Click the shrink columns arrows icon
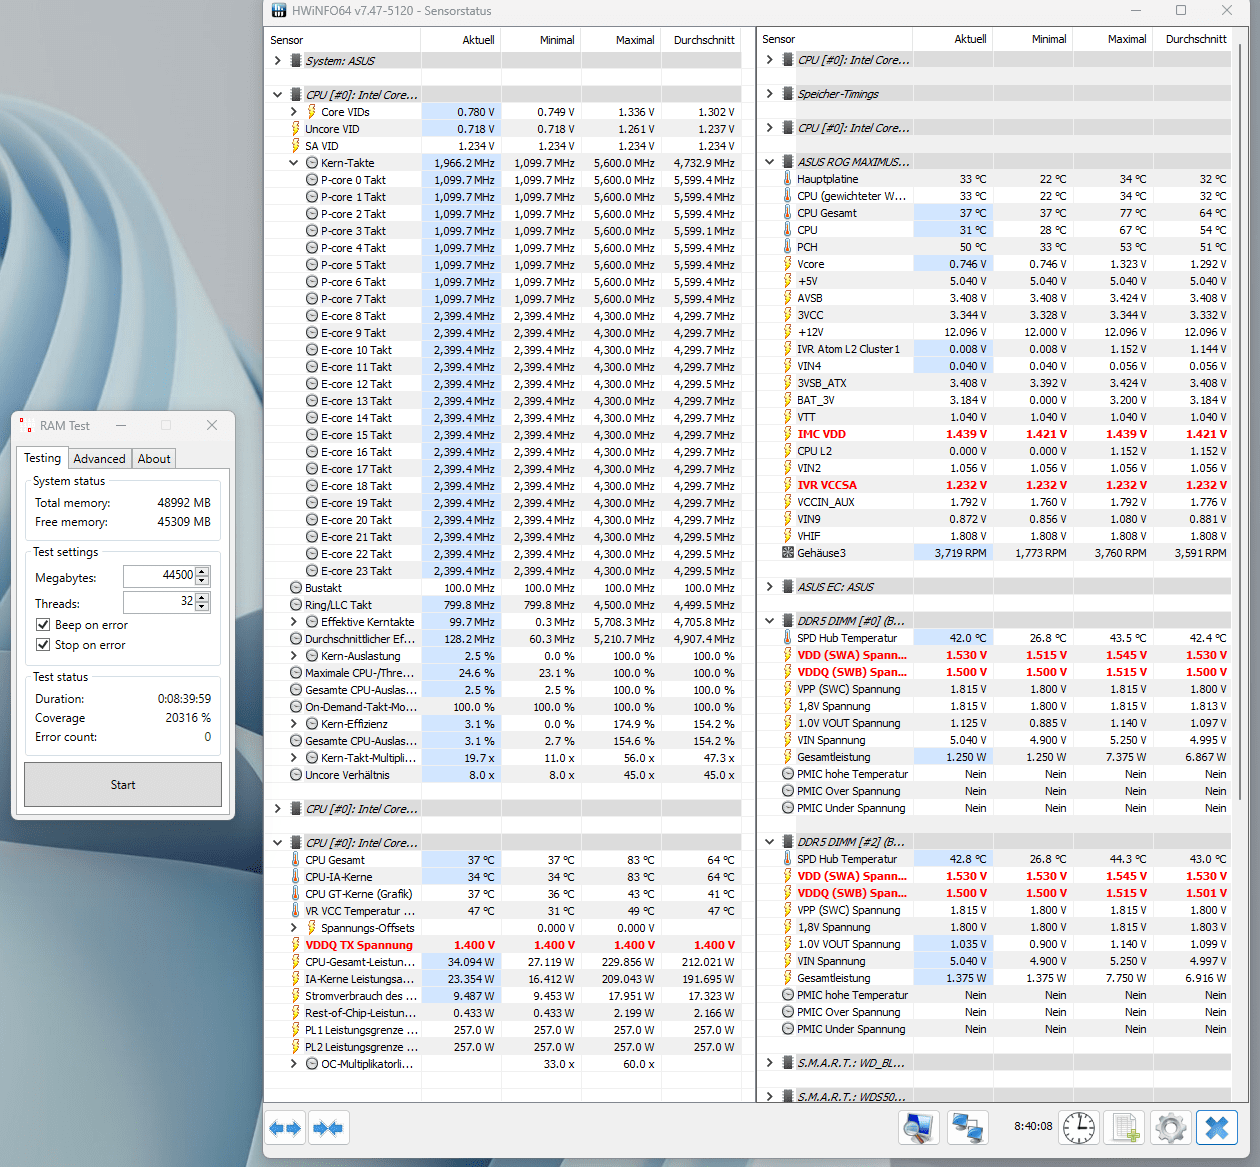Image resolution: width=1260 pixels, height=1167 pixels. (328, 1128)
